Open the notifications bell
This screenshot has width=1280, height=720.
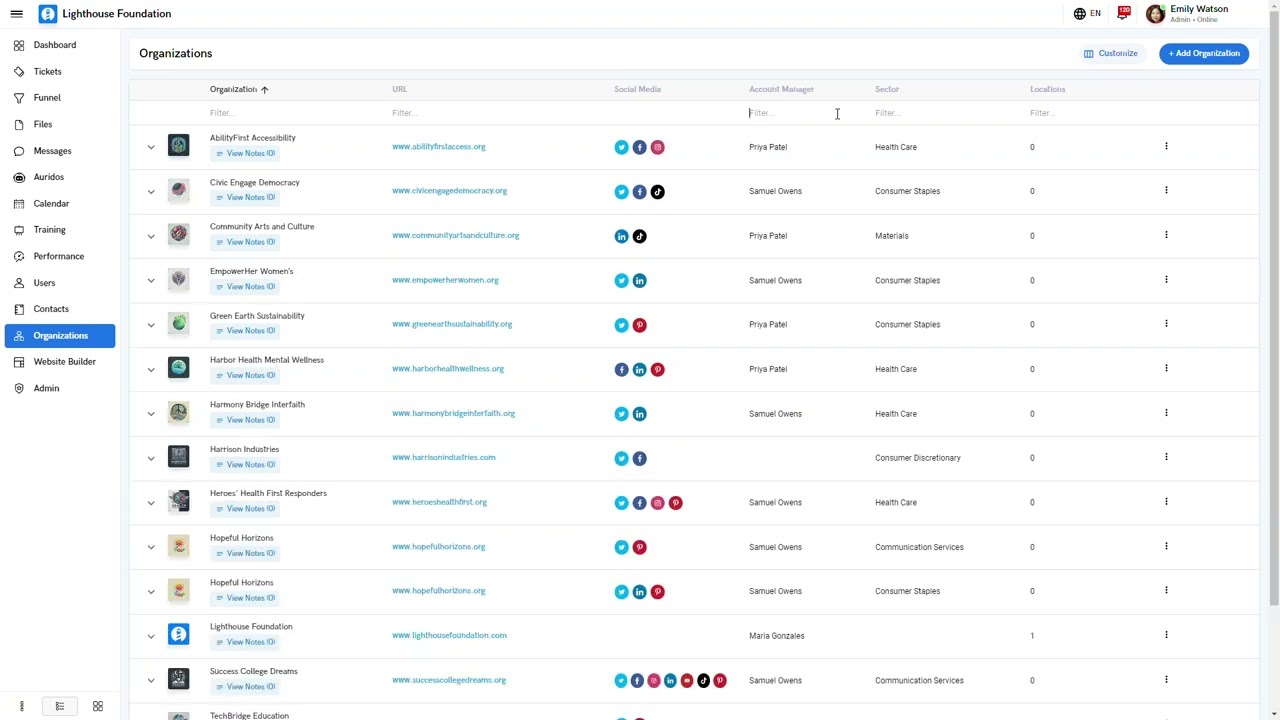(1124, 13)
